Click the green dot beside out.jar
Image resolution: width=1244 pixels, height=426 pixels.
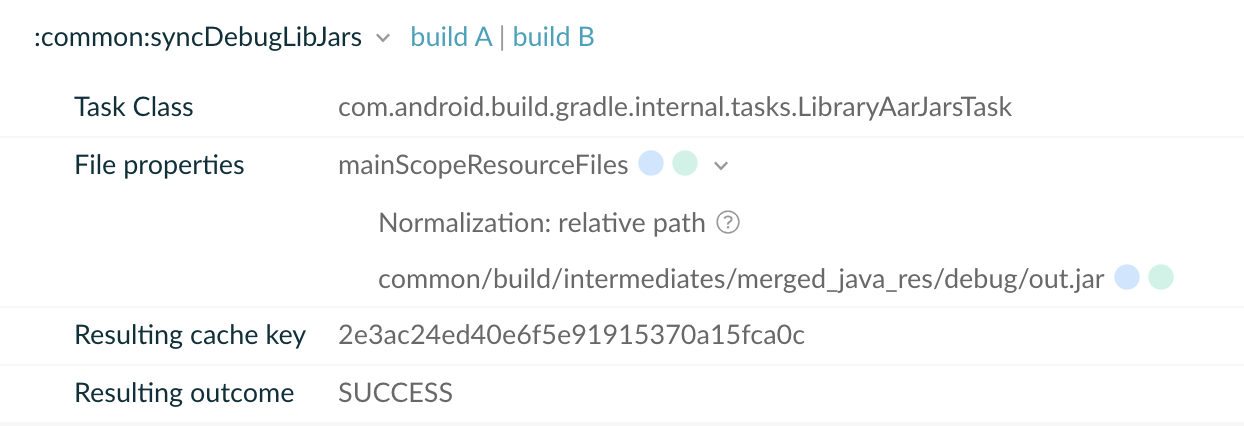1160,277
